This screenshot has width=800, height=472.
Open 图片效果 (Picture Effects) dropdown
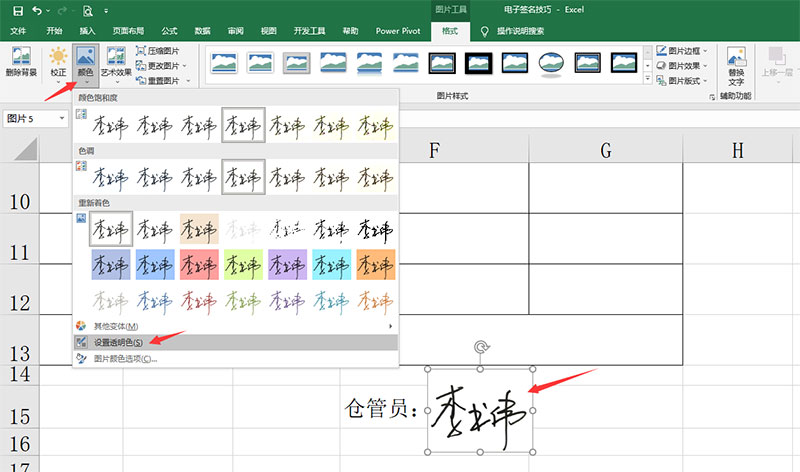coord(682,66)
